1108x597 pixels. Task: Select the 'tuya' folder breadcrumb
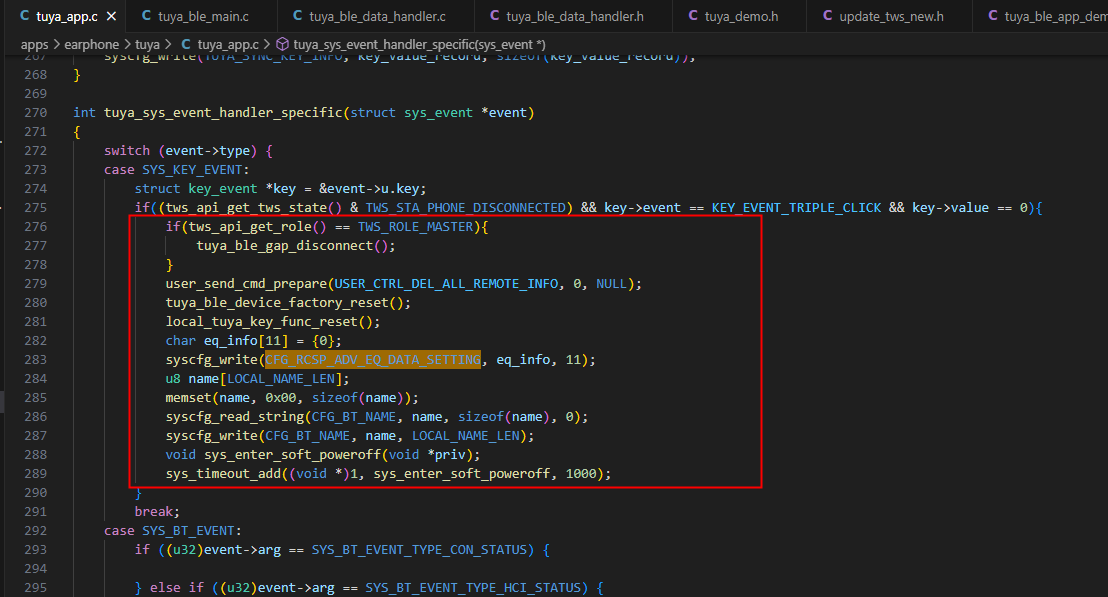tap(147, 45)
